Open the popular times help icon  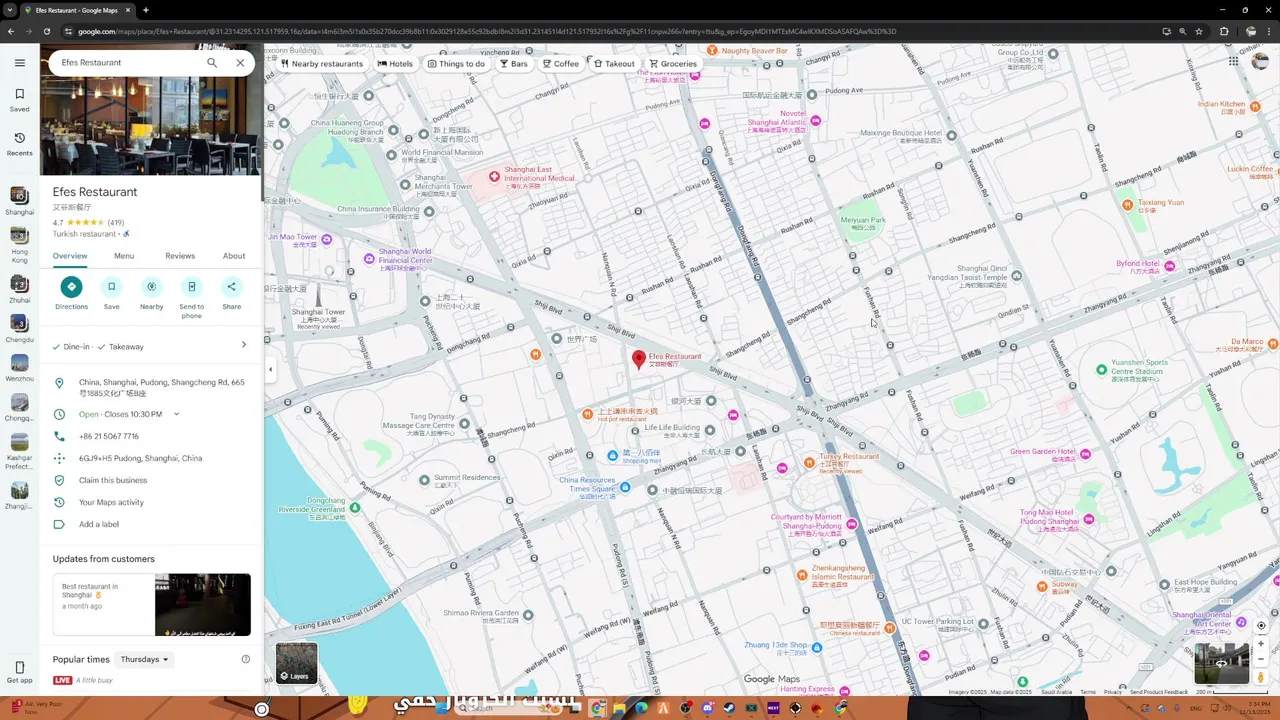(x=245, y=659)
